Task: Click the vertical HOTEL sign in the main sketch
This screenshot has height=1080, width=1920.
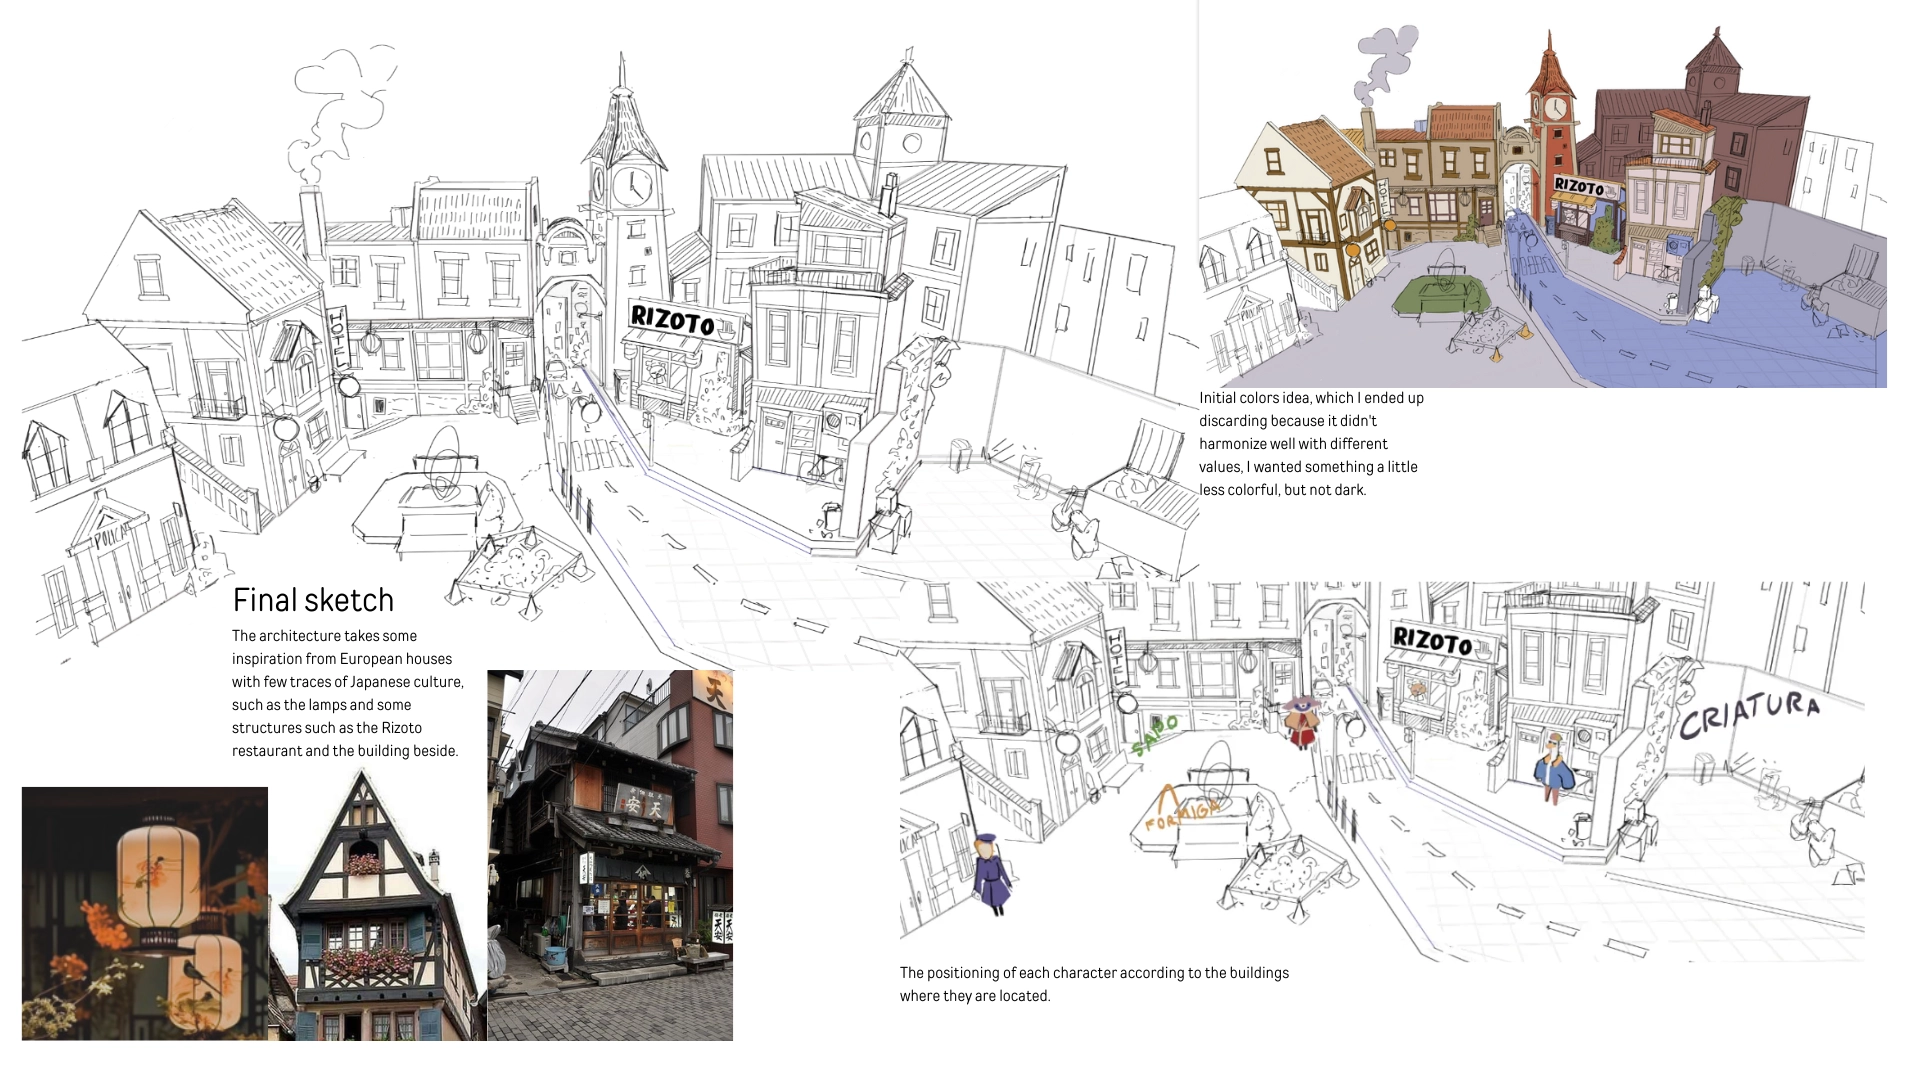Action: pos(337,336)
